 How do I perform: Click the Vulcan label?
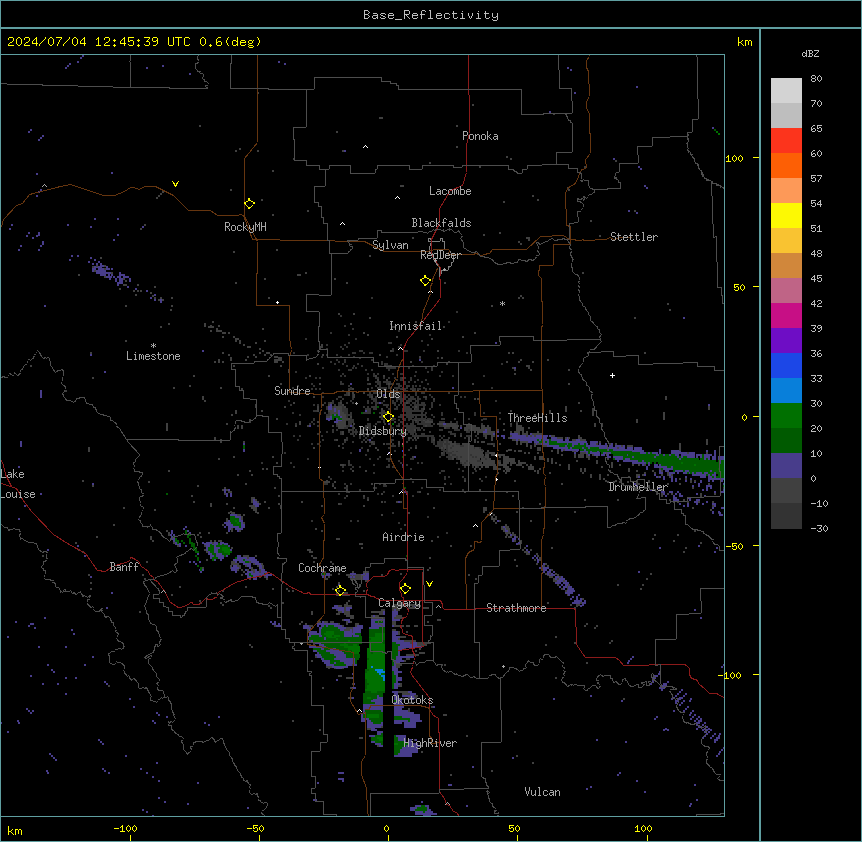(542, 792)
